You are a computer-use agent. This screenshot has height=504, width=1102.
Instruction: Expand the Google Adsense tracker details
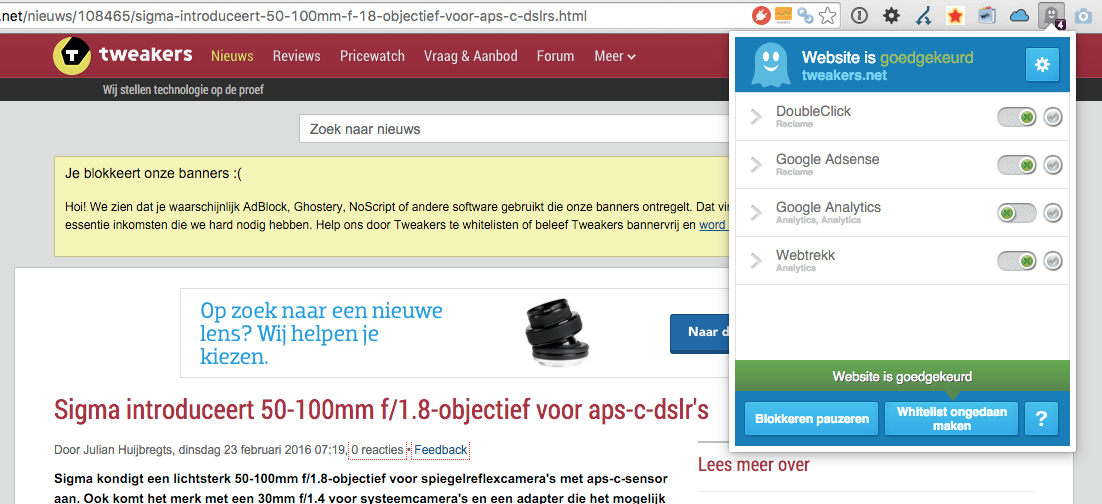coord(756,165)
